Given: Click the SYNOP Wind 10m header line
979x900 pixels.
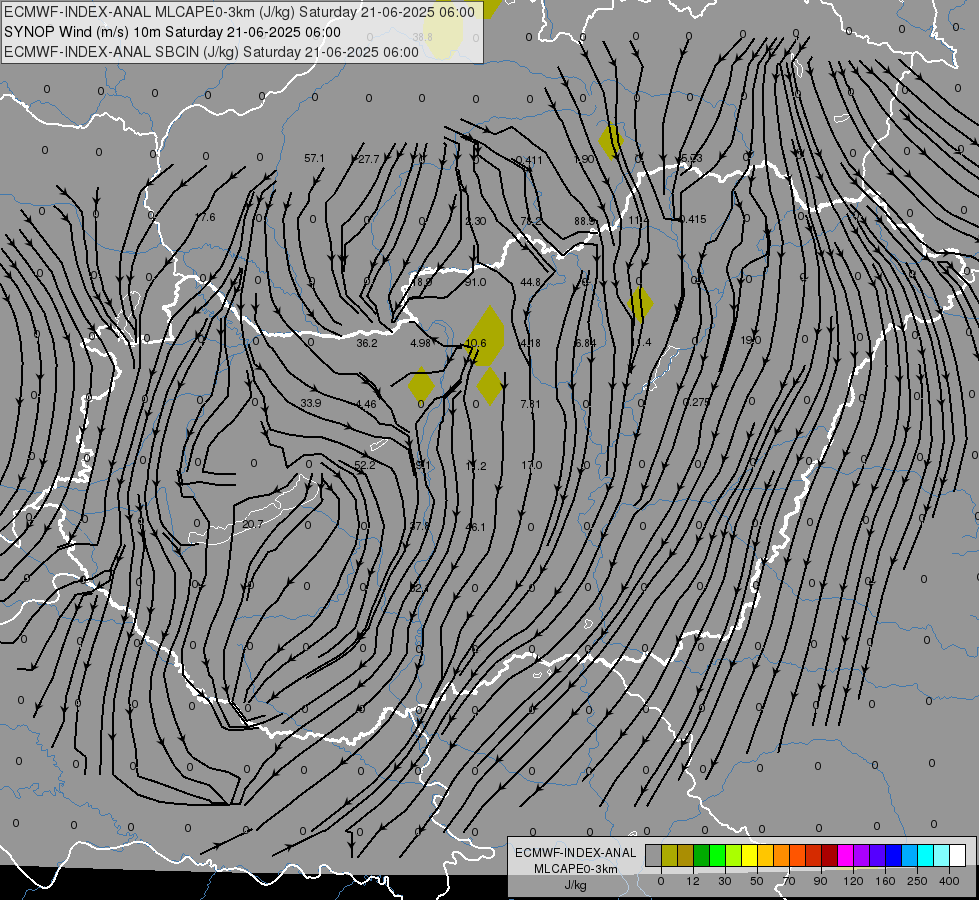Looking at the screenshot, I should pos(172,32).
